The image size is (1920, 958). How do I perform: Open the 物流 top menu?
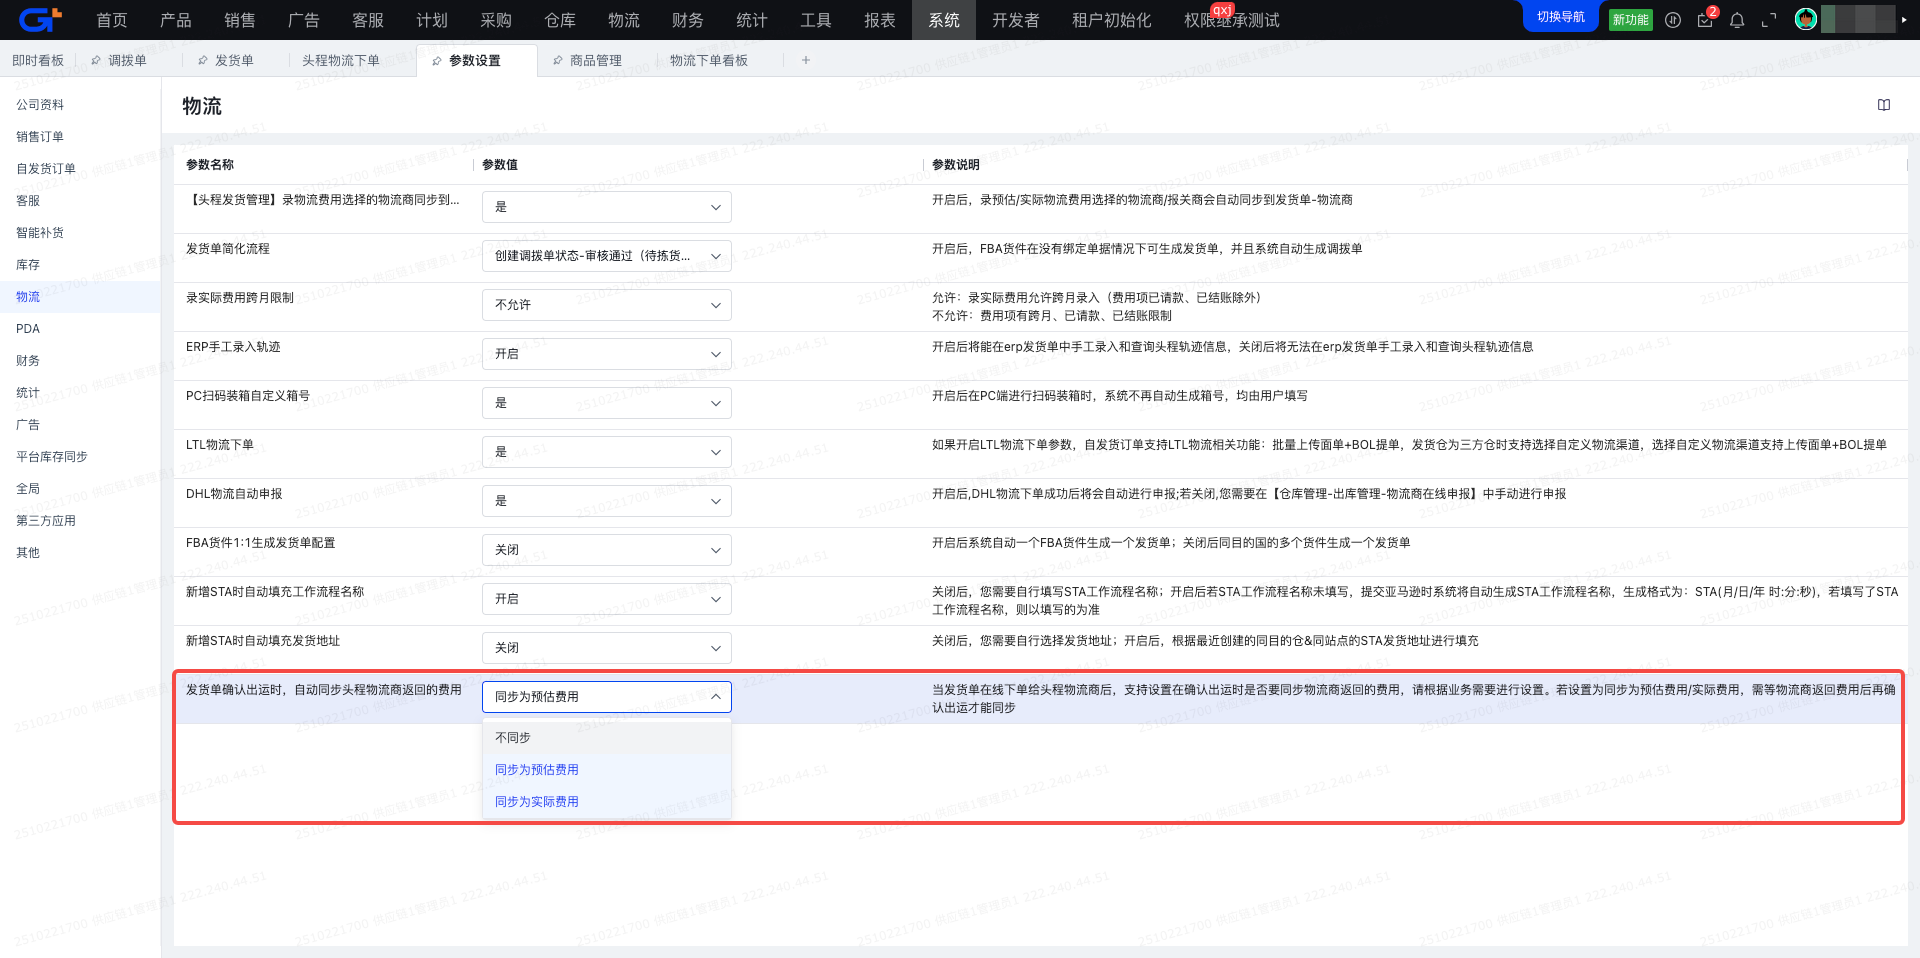click(x=624, y=20)
